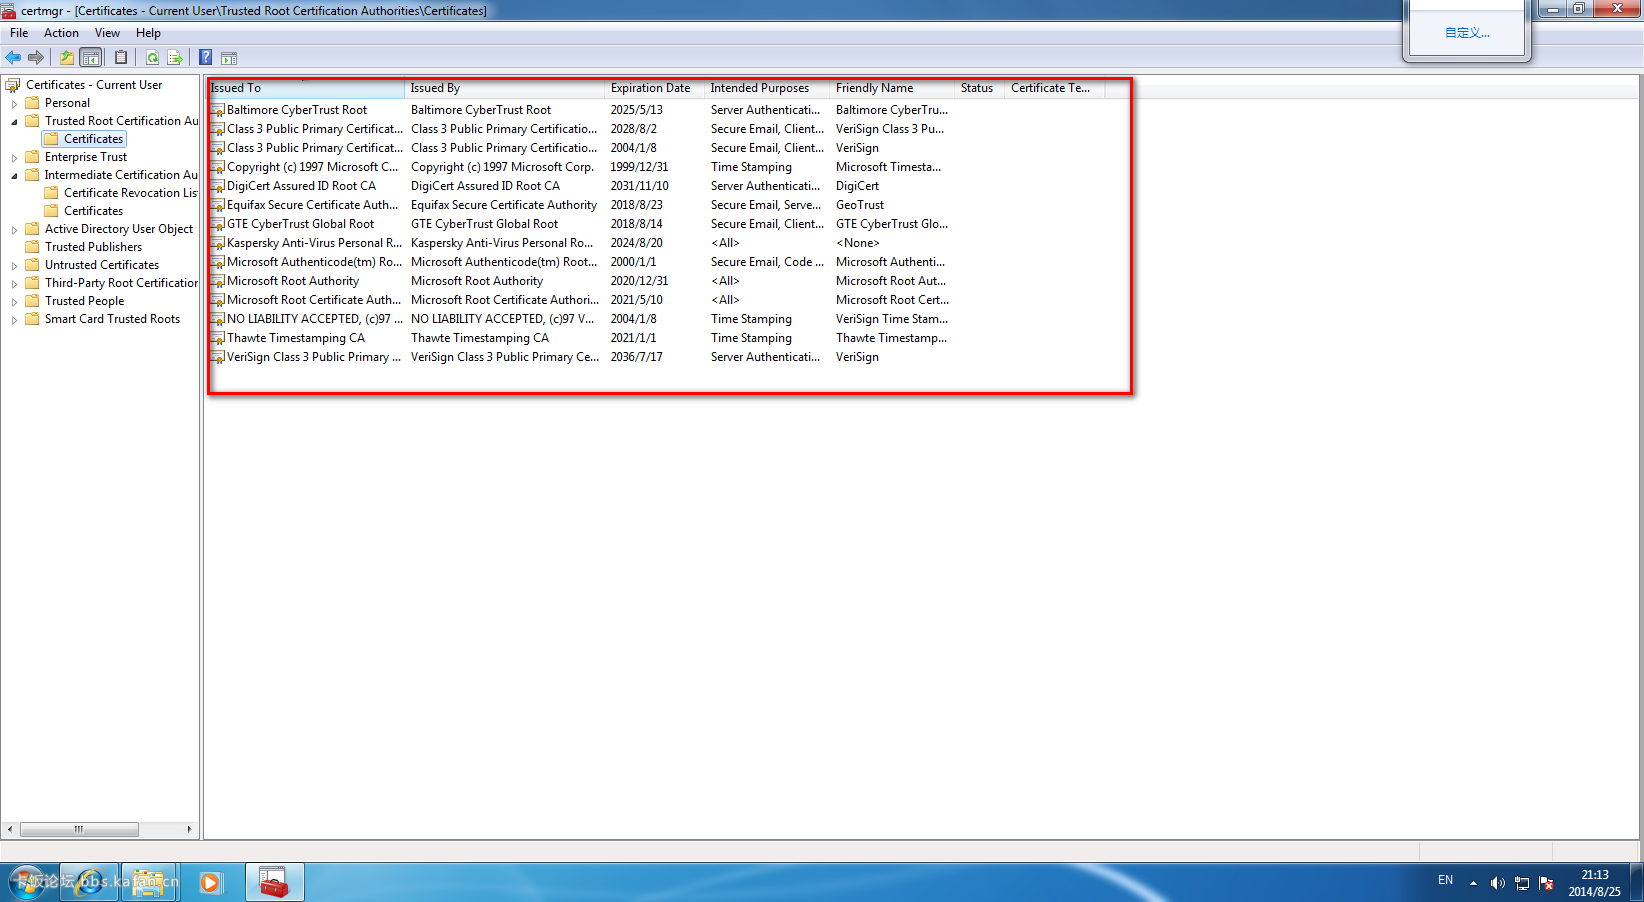Expand the Enterprise Trust node
Viewport: 1644px width, 902px height.
tap(14, 157)
